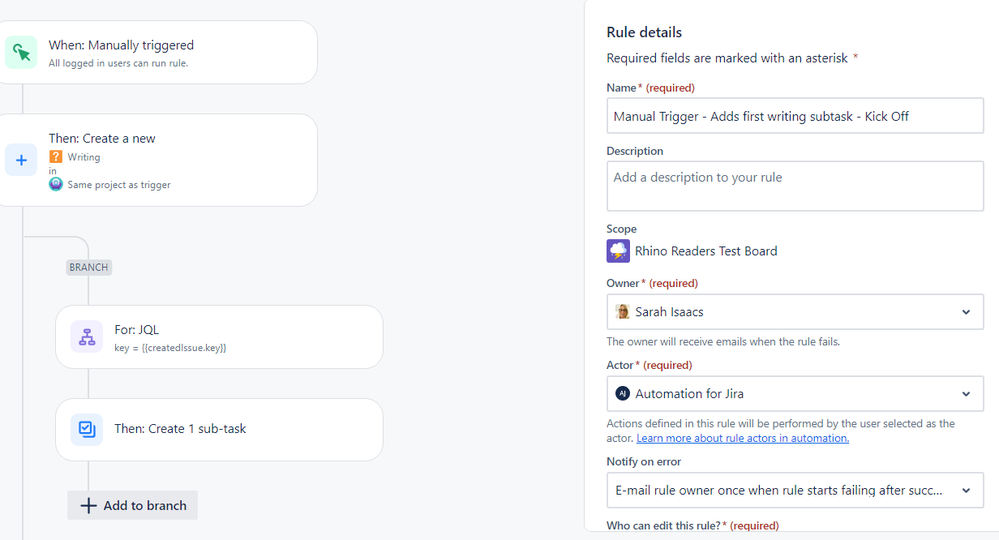Image resolution: width=999 pixels, height=540 pixels.
Task: Click the blue plus create-issue icon
Action: [x=21, y=160]
